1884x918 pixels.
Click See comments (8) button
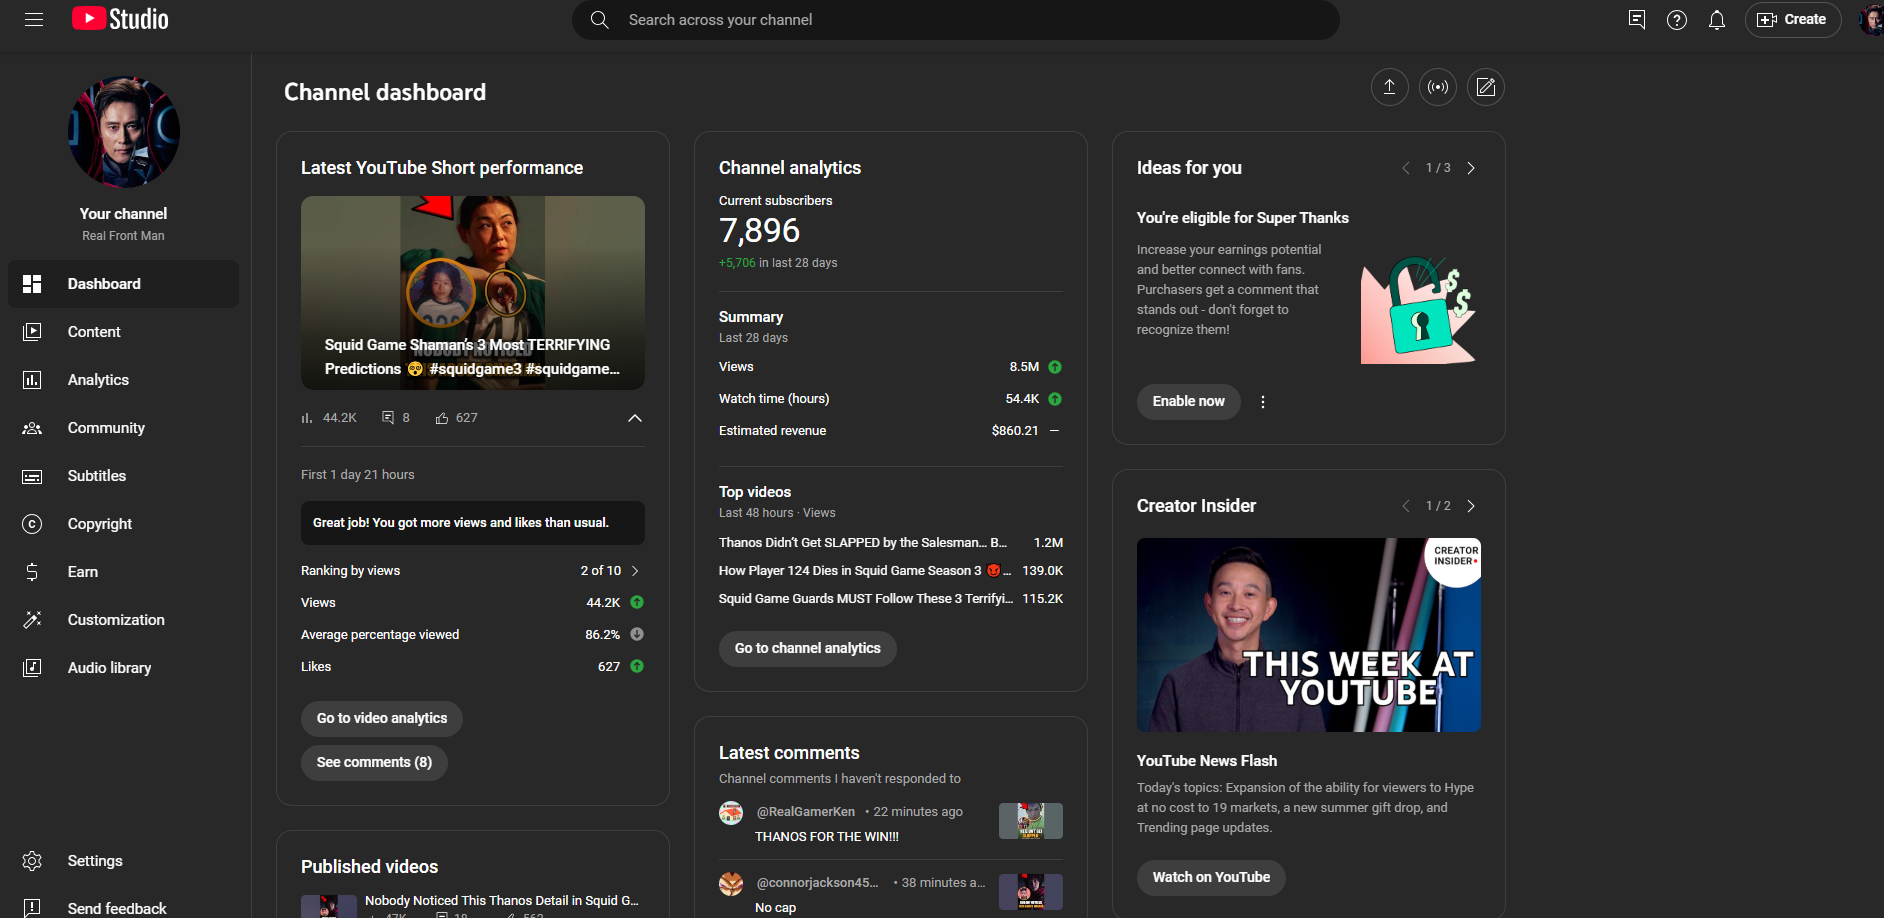pyautogui.click(x=374, y=762)
